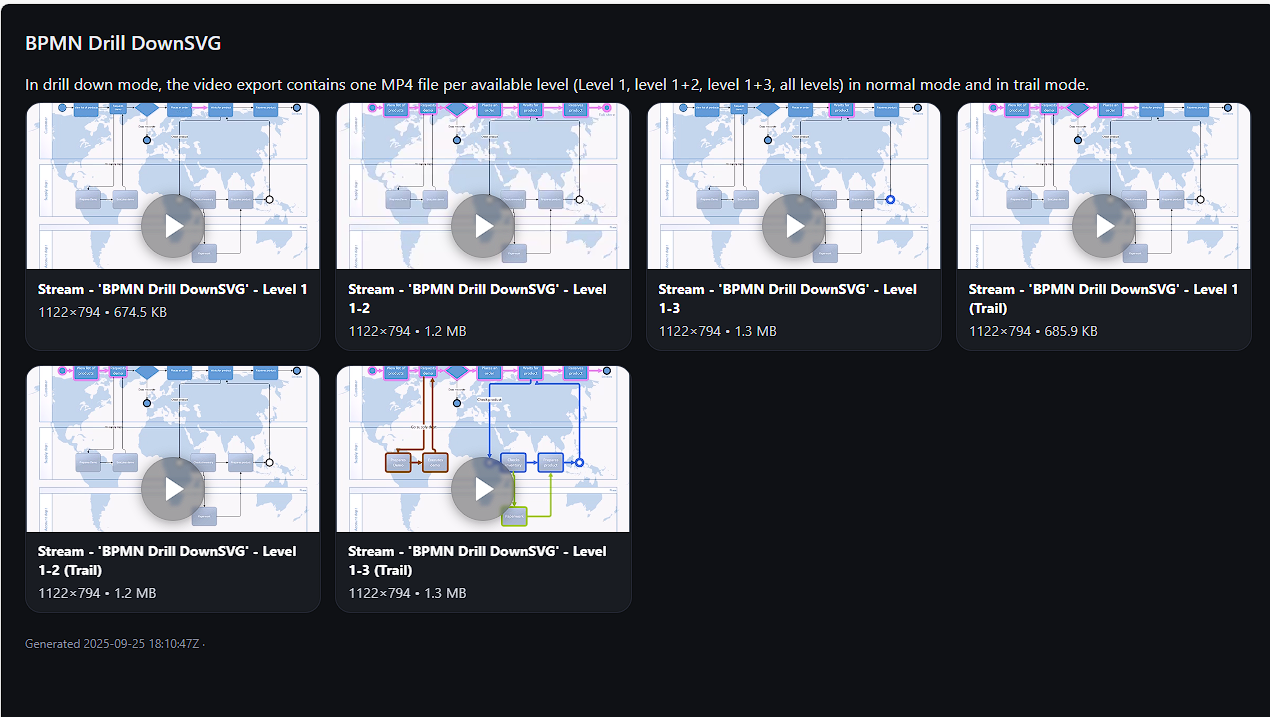1270x717 pixels.
Task: Click the title 'Stream - BPMN Drill DownSVG - Level 1'
Action: pos(173,289)
